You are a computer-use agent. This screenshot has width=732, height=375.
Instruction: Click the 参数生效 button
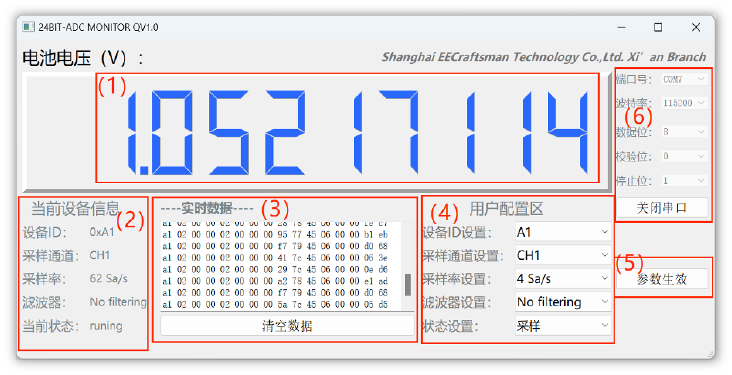pyautogui.click(x=662, y=279)
